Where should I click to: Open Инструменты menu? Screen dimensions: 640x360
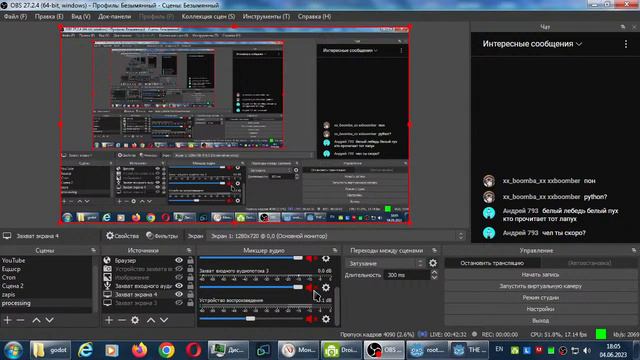tap(266, 17)
